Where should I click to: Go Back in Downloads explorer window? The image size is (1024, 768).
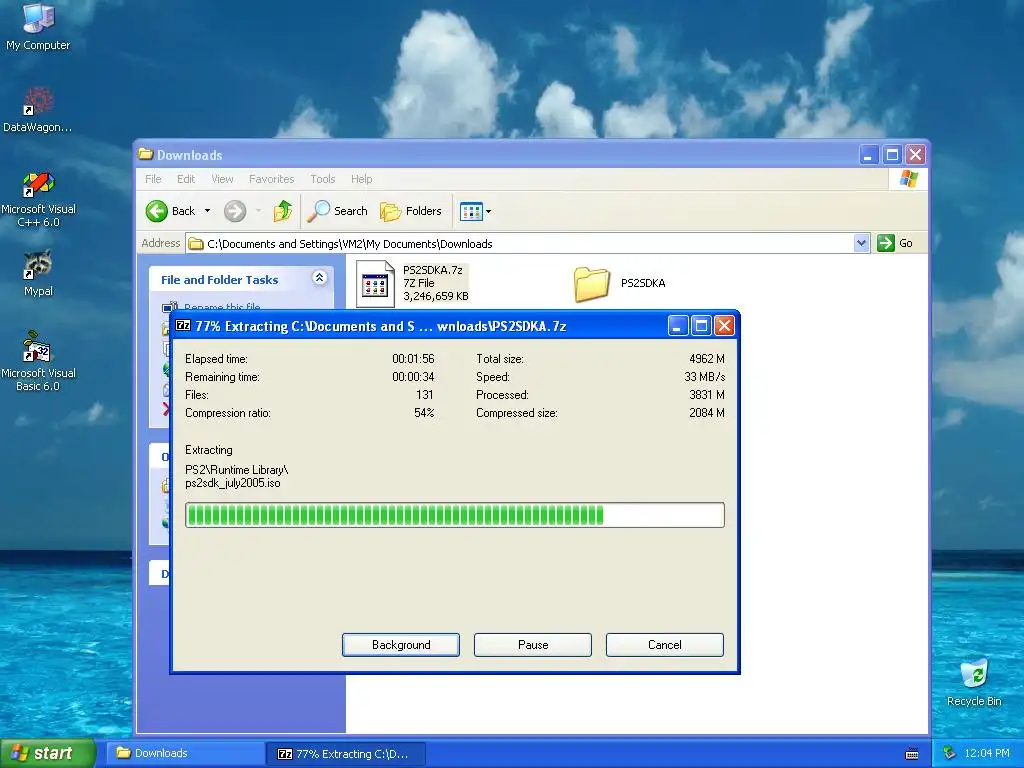pos(170,211)
